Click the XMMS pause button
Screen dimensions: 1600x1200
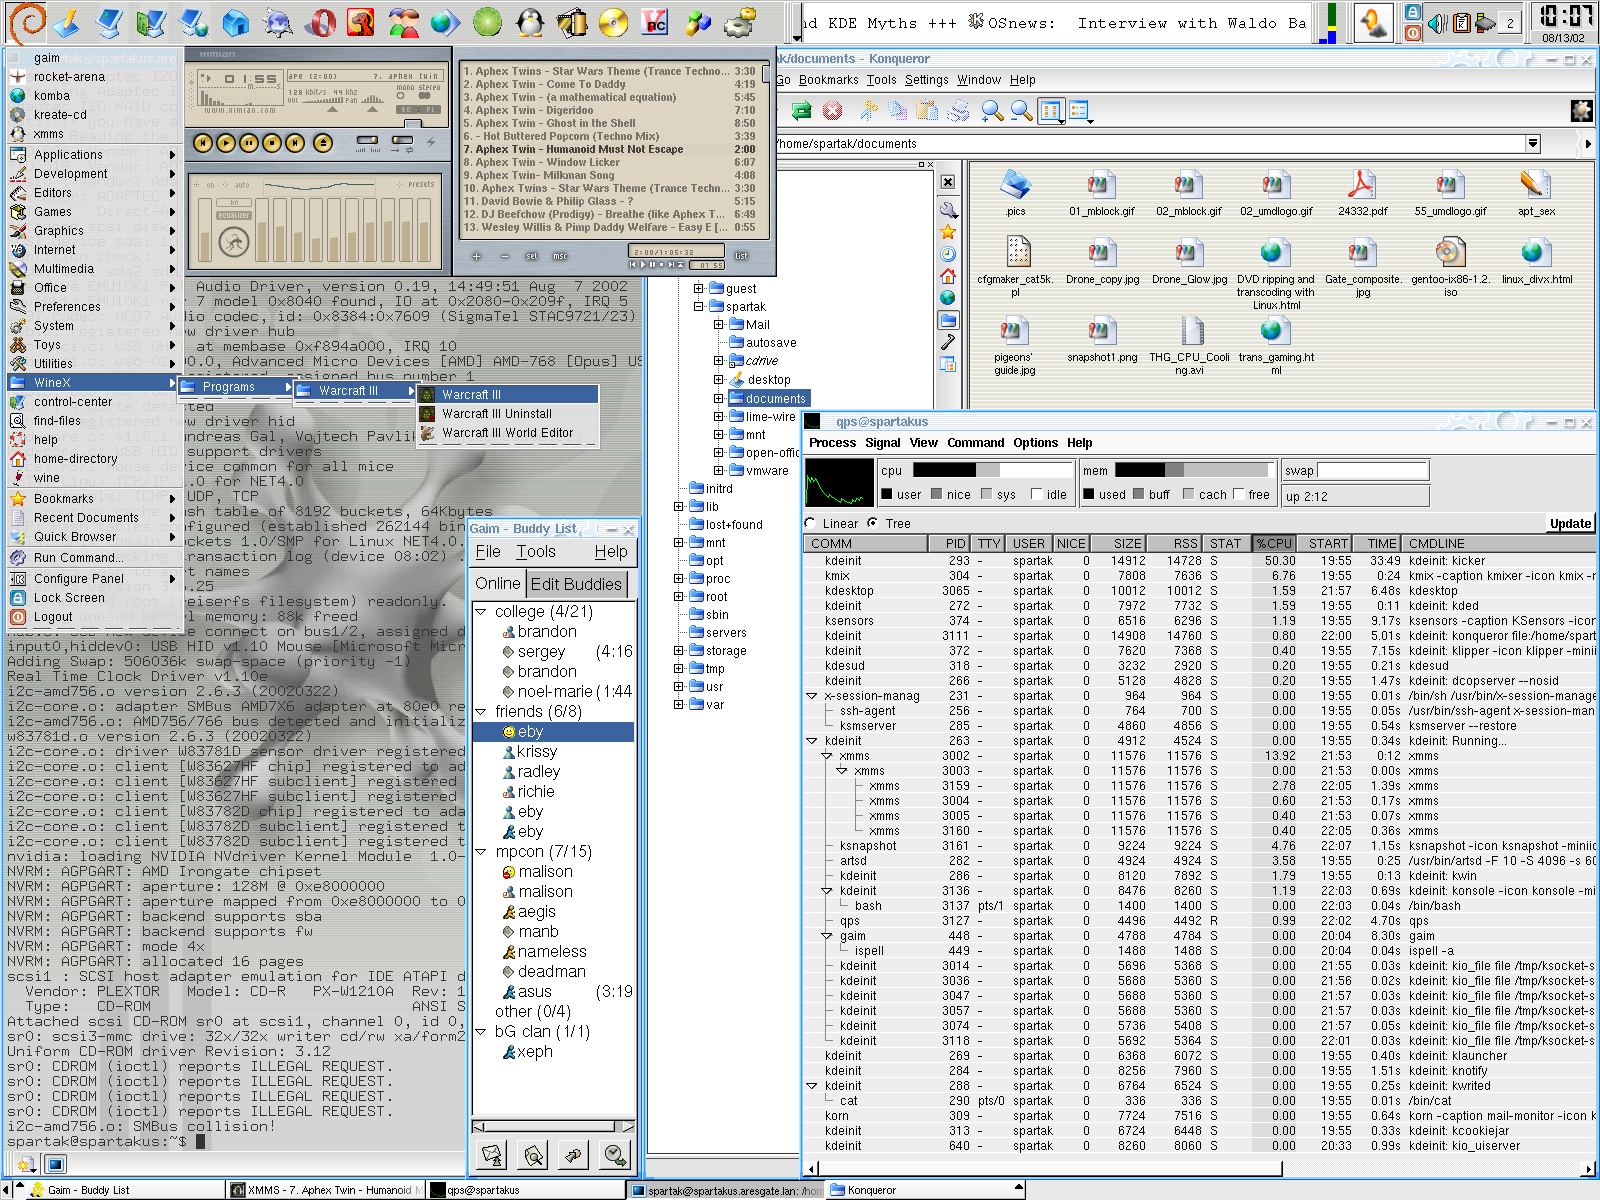(249, 143)
